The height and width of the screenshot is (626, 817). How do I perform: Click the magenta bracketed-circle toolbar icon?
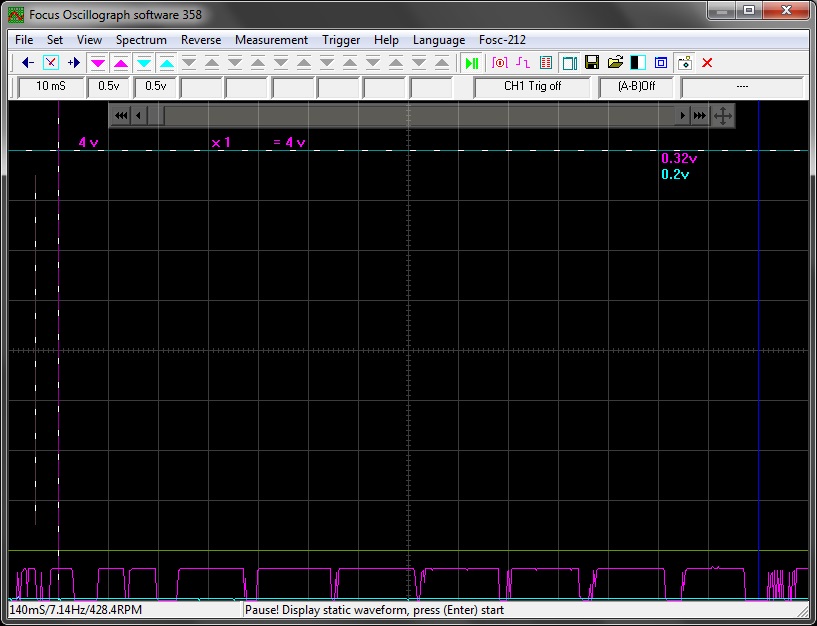click(500, 63)
